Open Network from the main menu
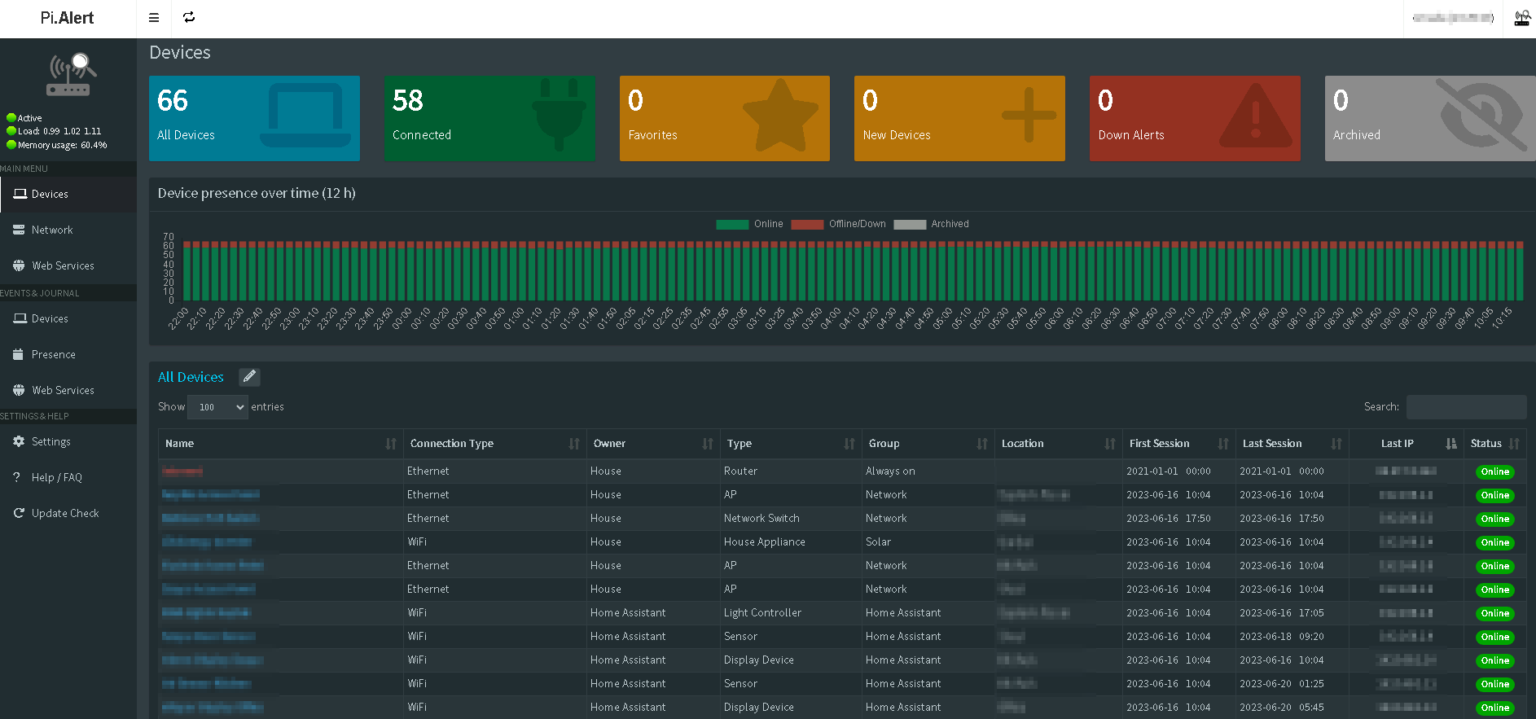 point(53,229)
